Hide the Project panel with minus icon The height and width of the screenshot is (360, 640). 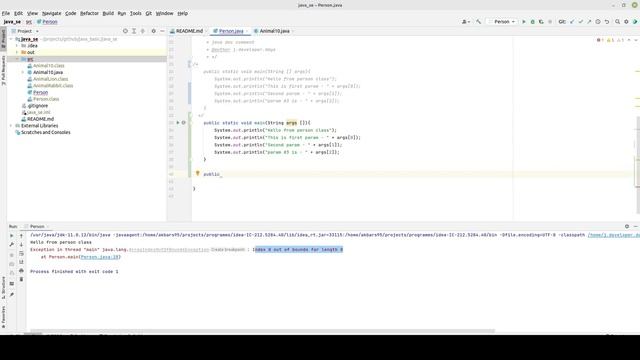coord(162,31)
